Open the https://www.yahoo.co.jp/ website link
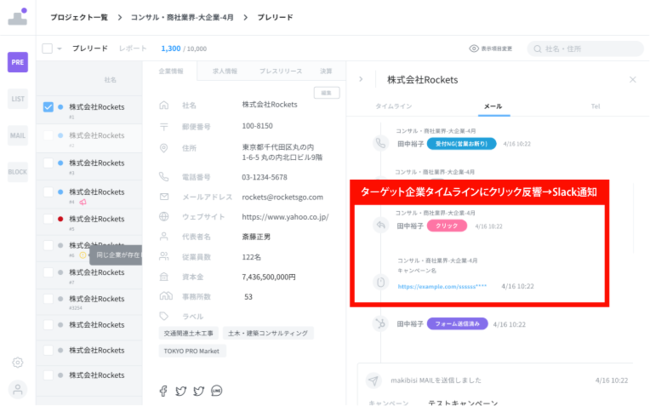The width and height of the screenshot is (650, 406). point(285,217)
